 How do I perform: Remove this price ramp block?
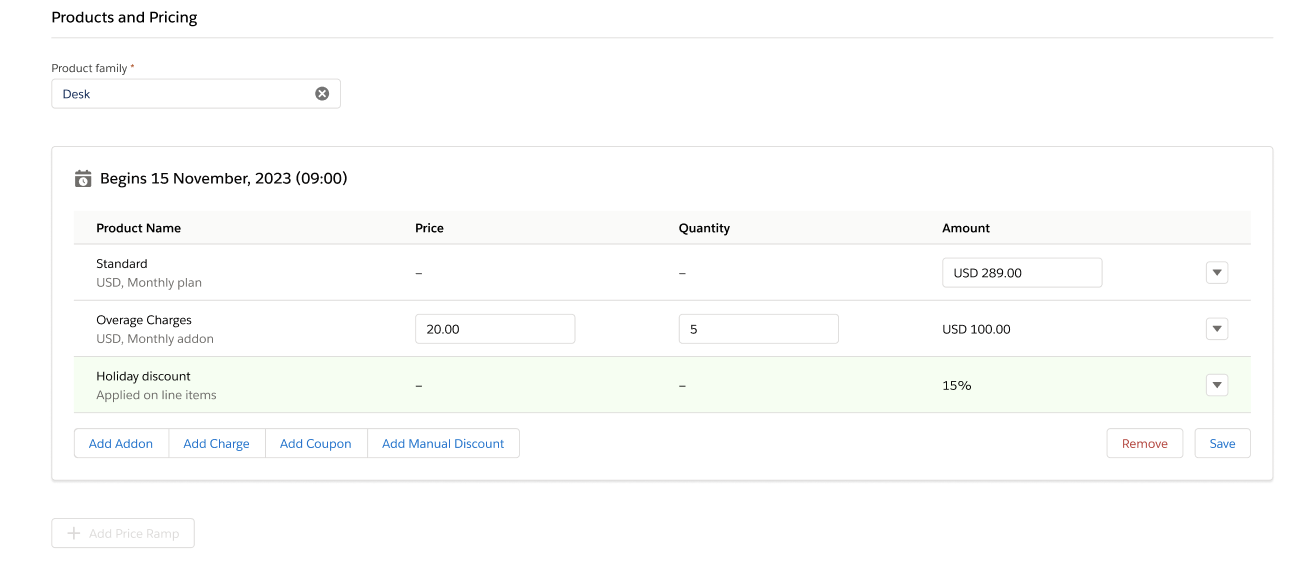coord(1144,444)
